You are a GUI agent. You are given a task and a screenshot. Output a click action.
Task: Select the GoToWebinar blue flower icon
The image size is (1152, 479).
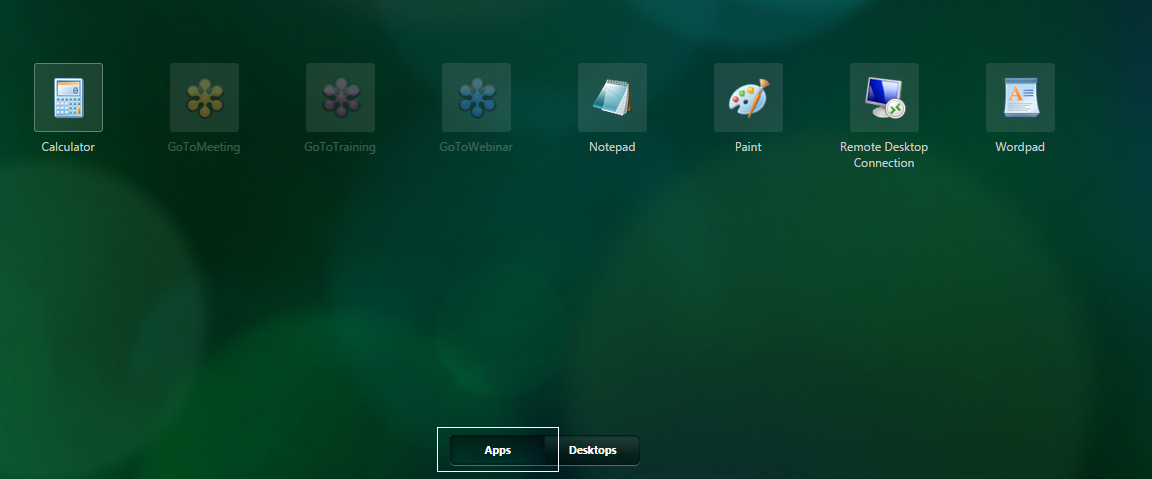coord(476,98)
